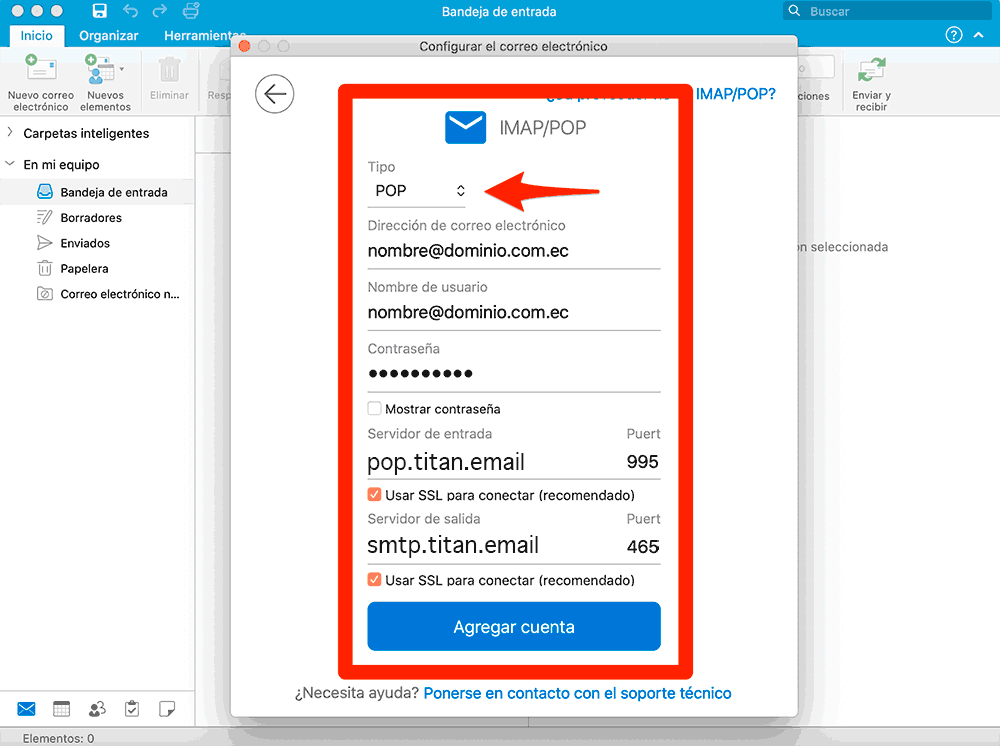
Task: Click the Contraseña field
Action: point(514,374)
